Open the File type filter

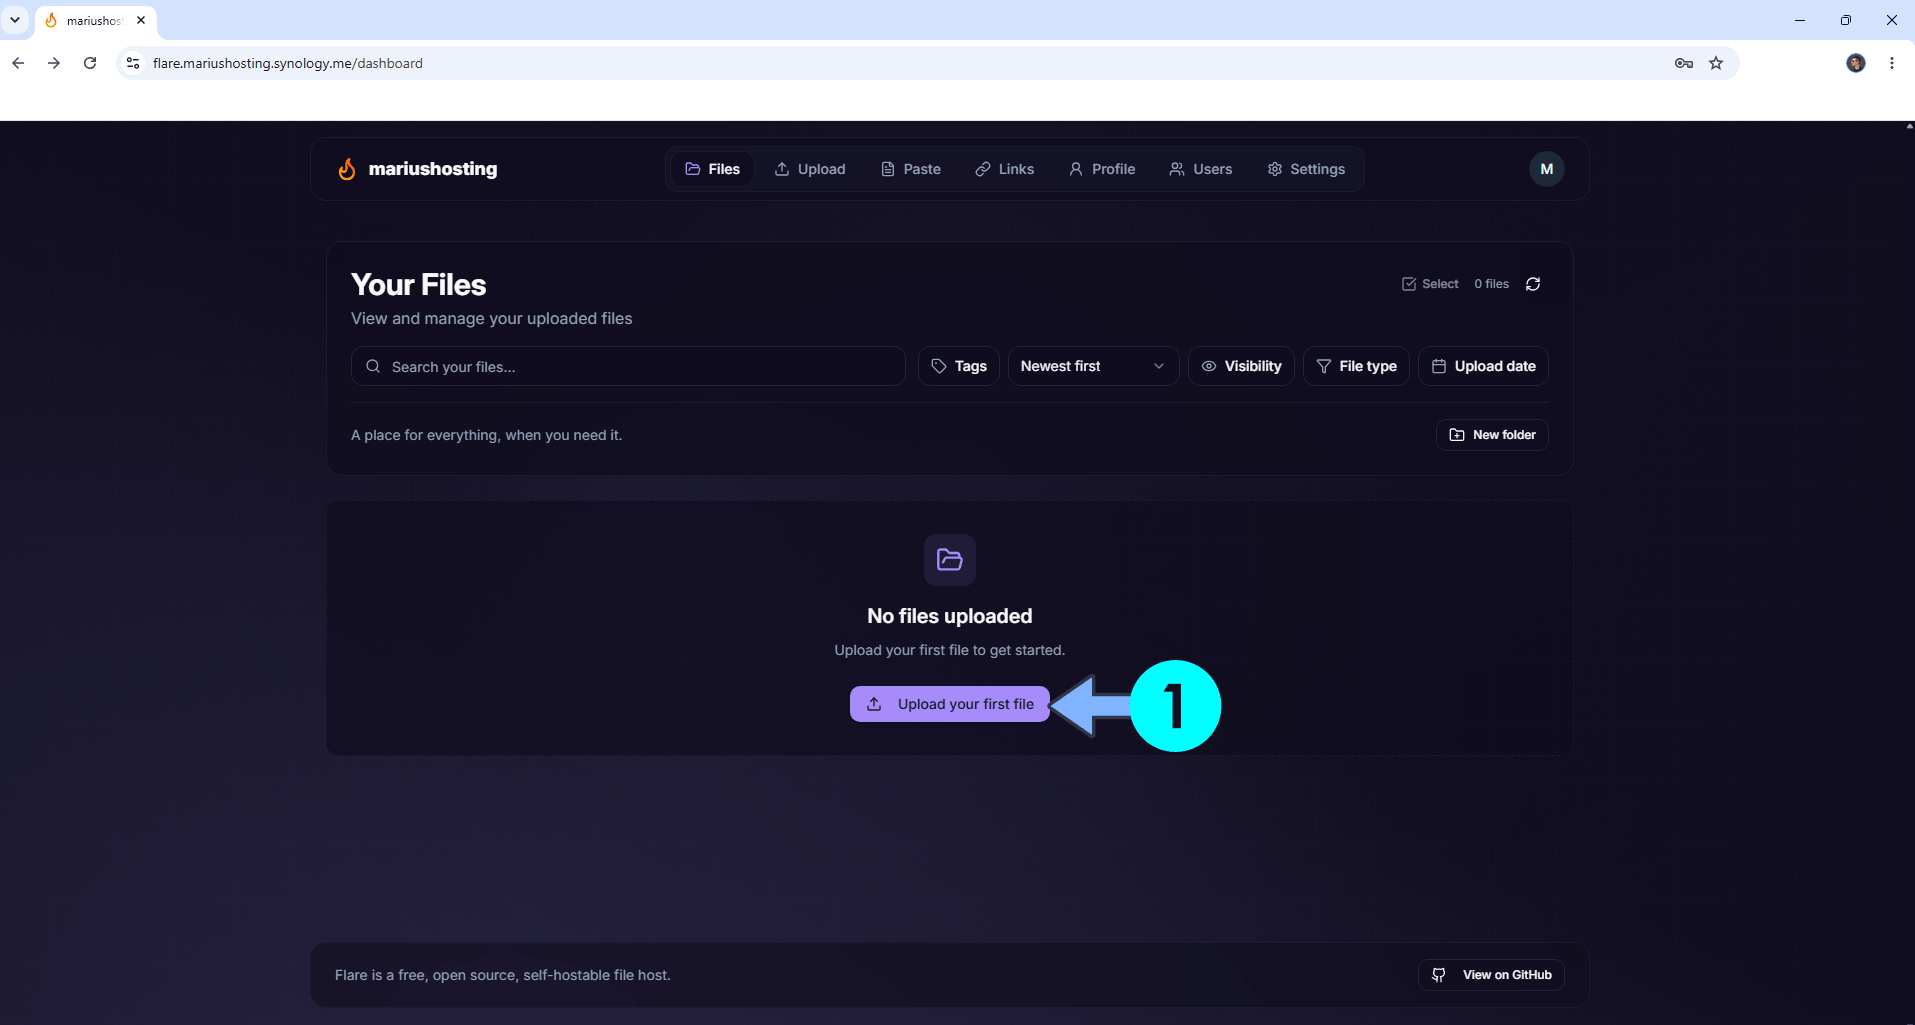(x=1356, y=366)
